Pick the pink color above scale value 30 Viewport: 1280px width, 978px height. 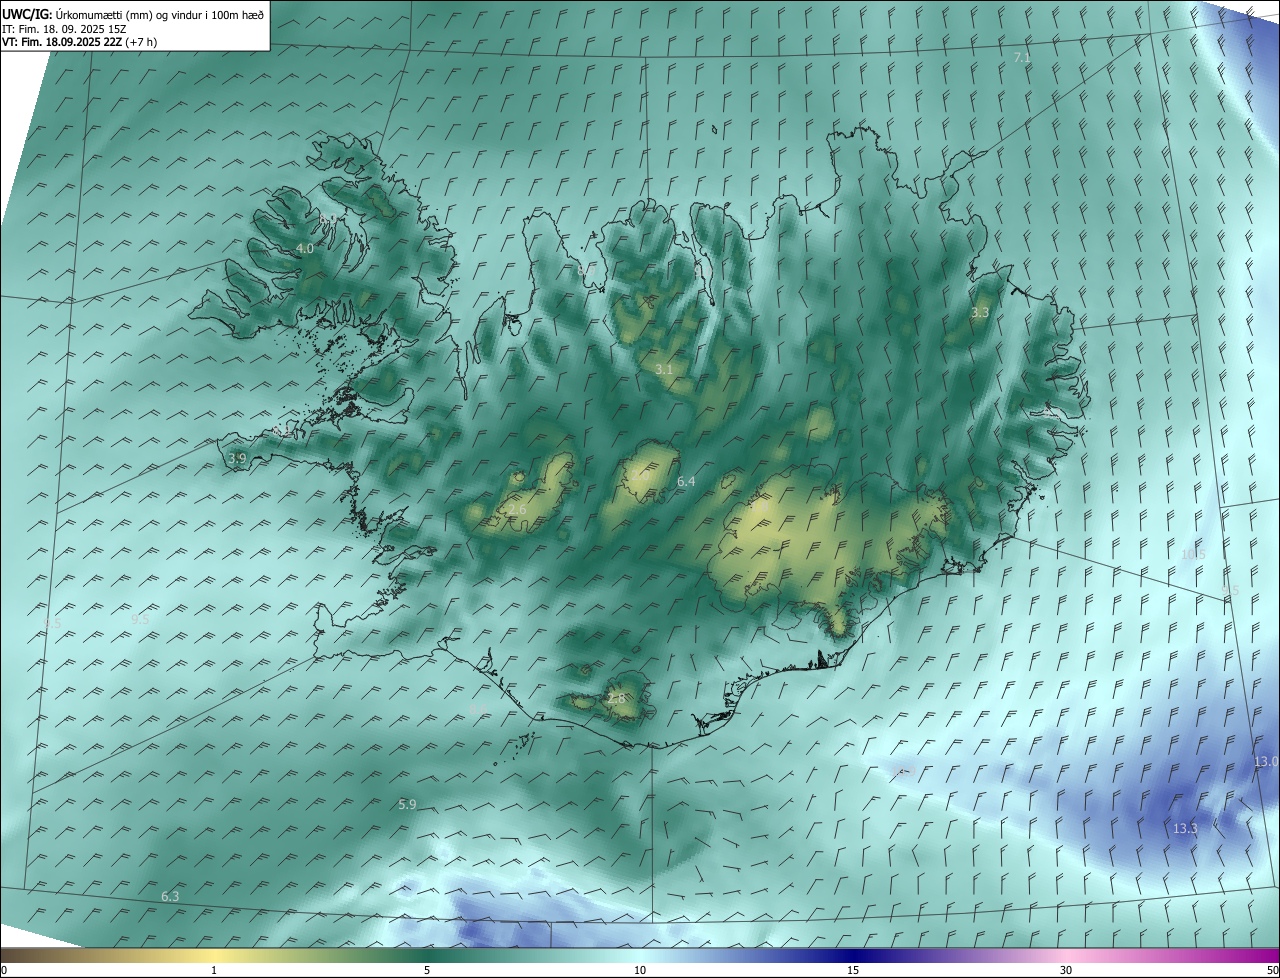(x=1066, y=955)
